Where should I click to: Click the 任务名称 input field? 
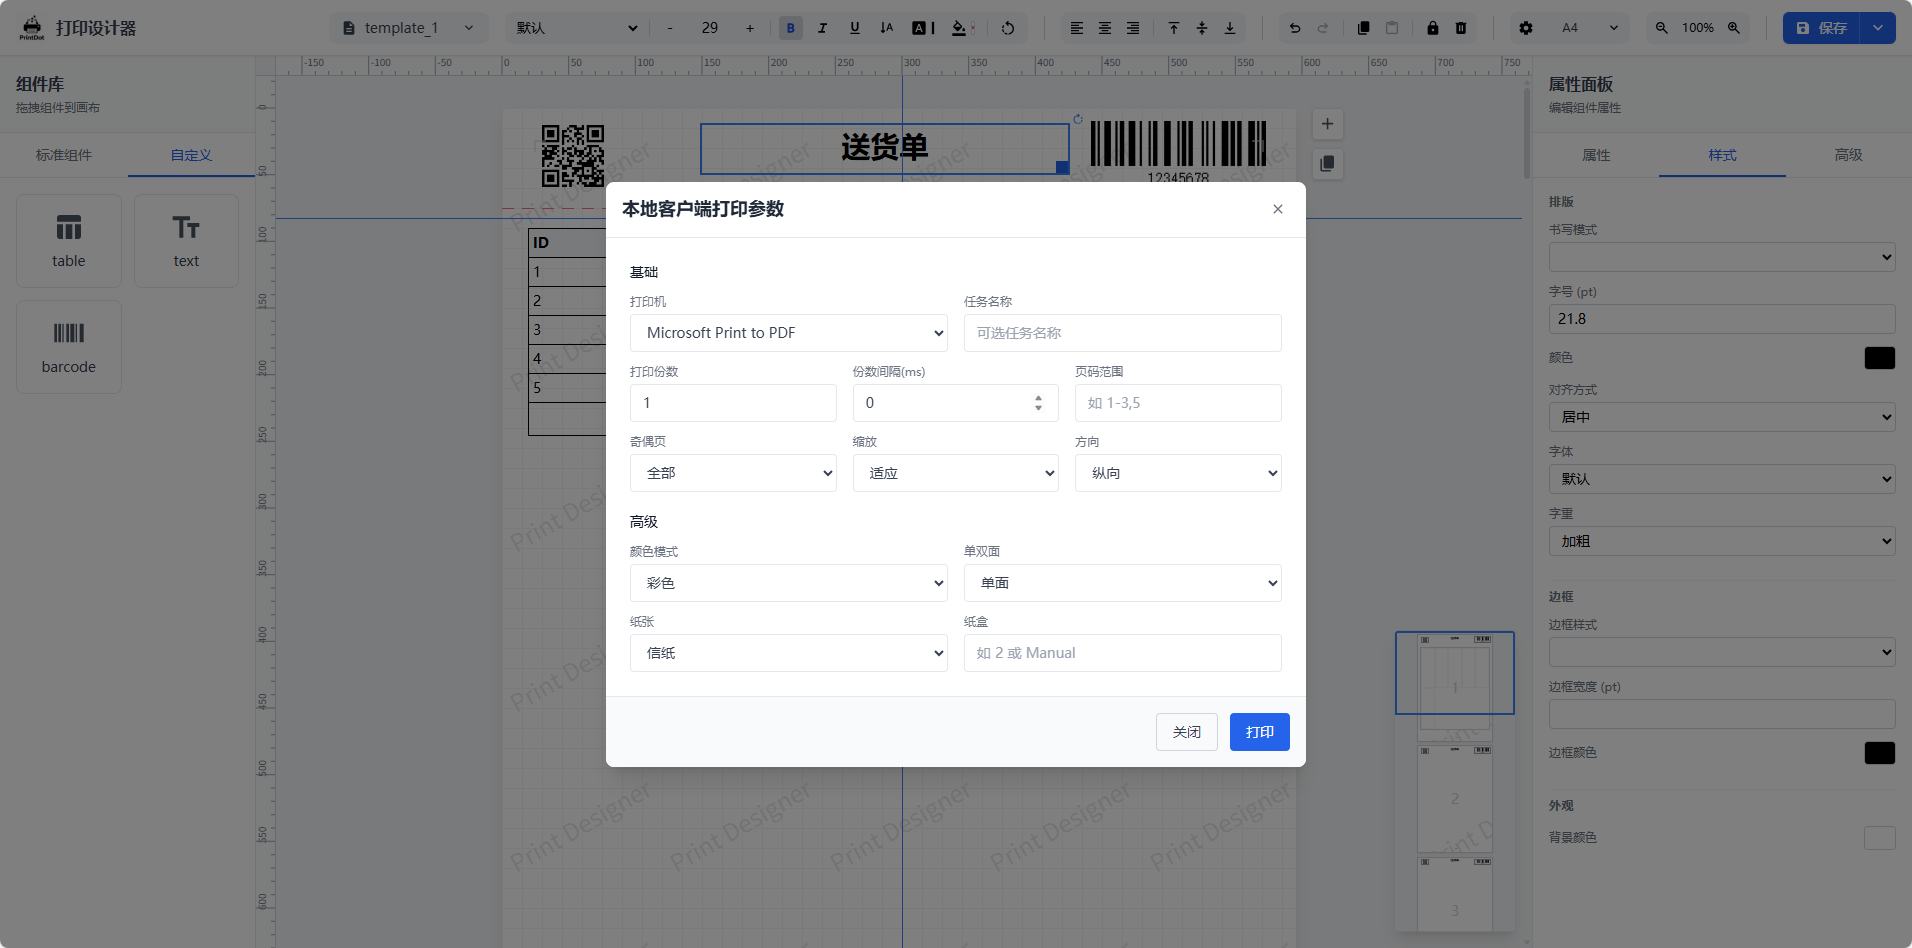pyautogui.click(x=1123, y=333)
